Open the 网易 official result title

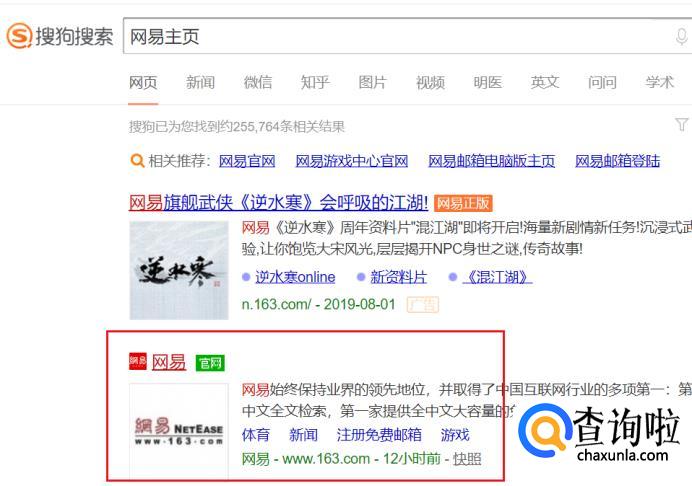click(x=169, y=362)
